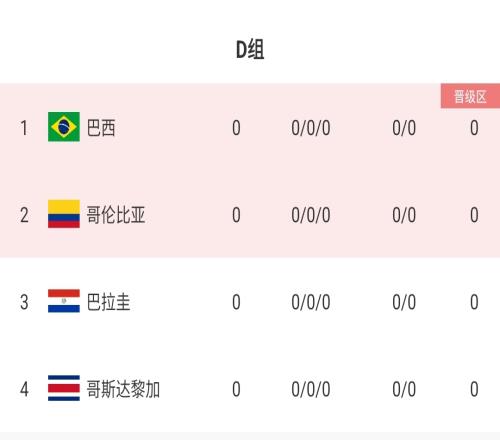Select rank number 3 in standings
The width and height of the screenshot is (500, 440).
24,302
